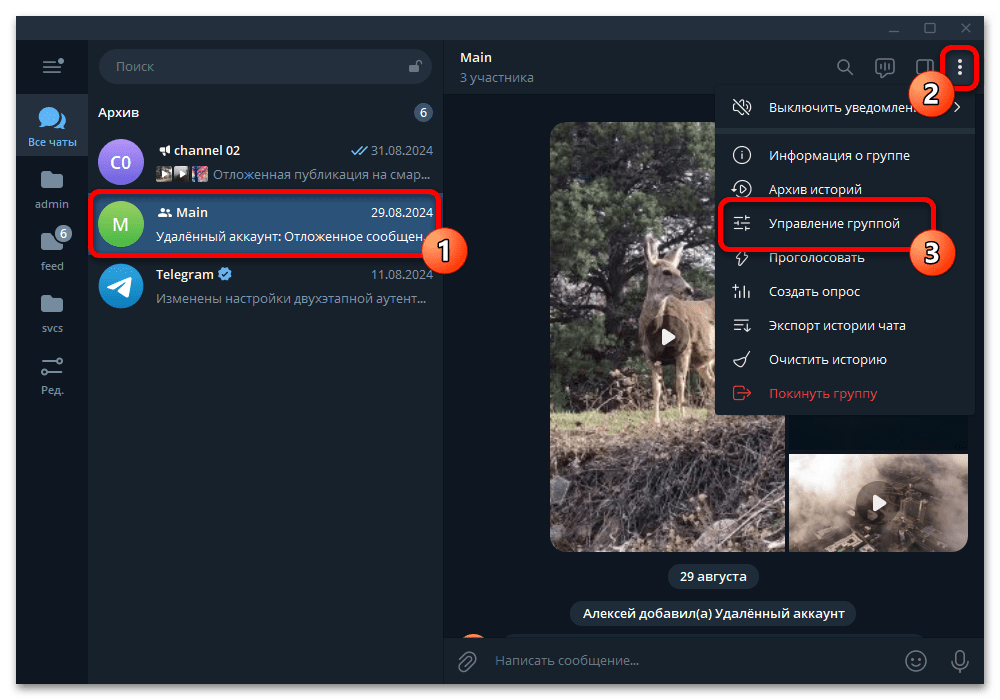Play the aerial city video
This screenshot has height=700, width=1000.
click(878, 503)
